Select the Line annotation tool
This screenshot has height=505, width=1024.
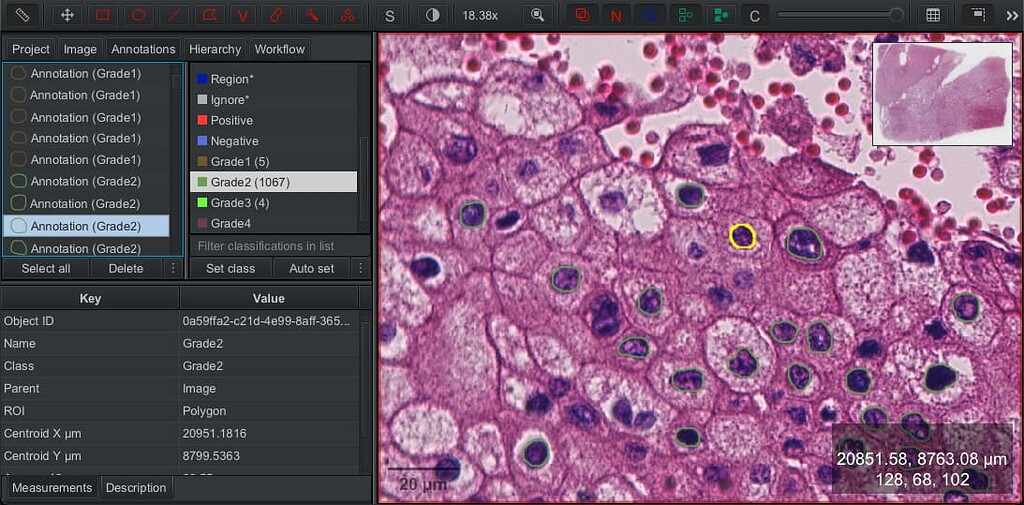click(173, 15)
